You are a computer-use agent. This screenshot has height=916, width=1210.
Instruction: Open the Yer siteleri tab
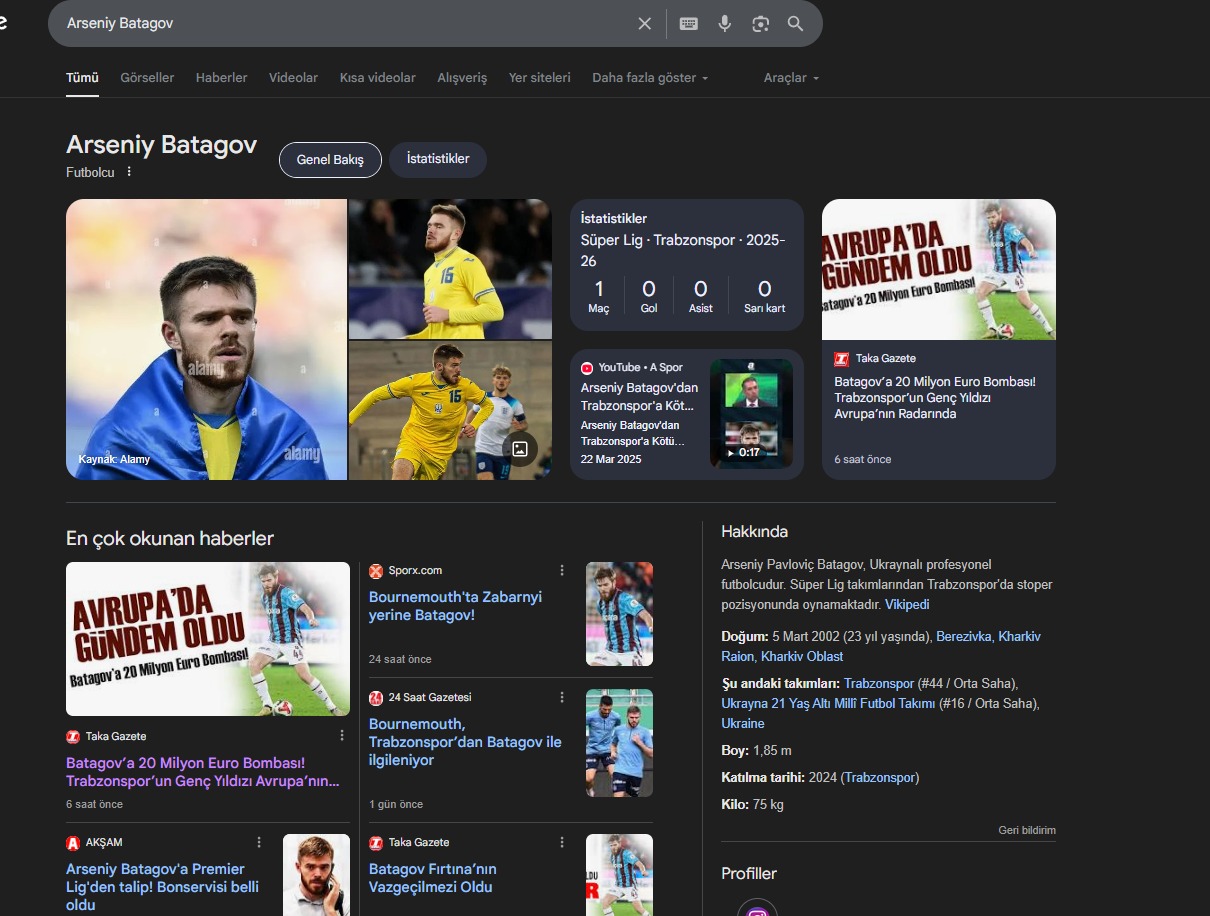tap(539, 77)
